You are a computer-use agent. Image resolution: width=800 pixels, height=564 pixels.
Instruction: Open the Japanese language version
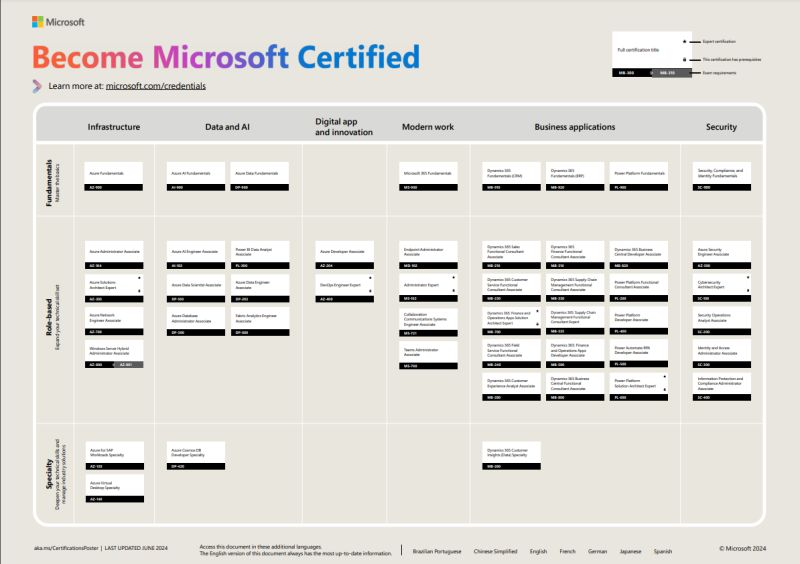(x=630, y=551)
